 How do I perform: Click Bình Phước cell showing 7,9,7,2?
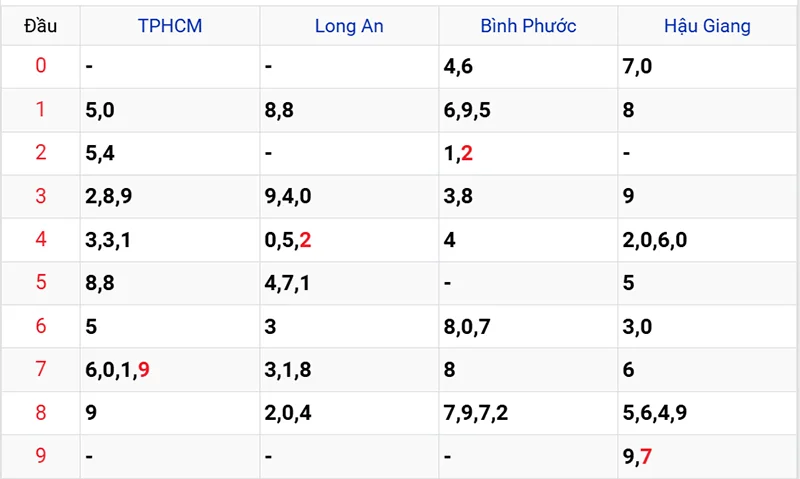(476, 413)
